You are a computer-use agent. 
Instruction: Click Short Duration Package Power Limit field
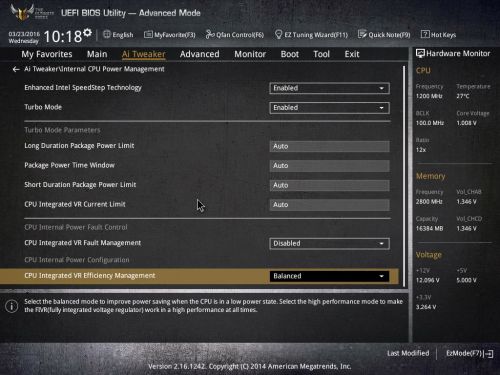[x=329, y=185]
